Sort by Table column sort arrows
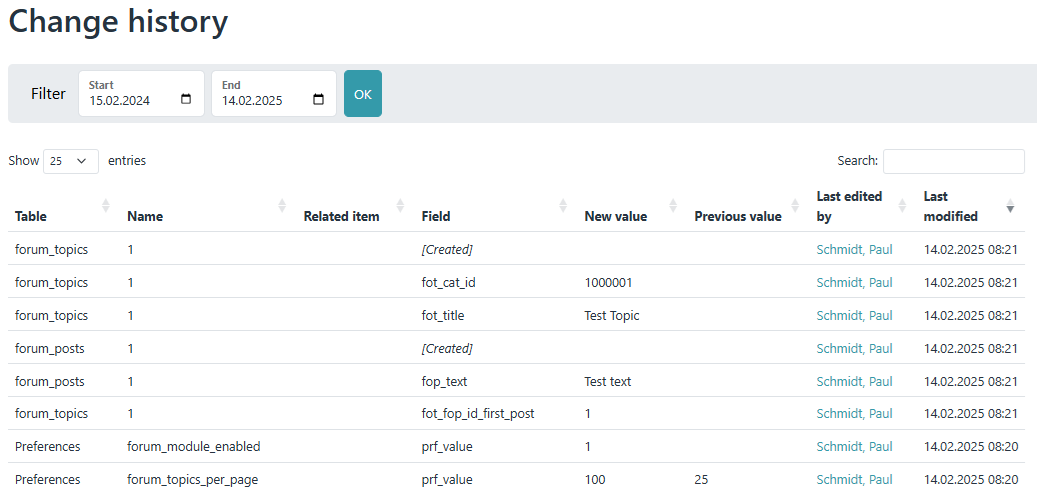Image resolution: width=1037 pixels, height=493 pixels. pyautogui.click(x=106, y=206)
